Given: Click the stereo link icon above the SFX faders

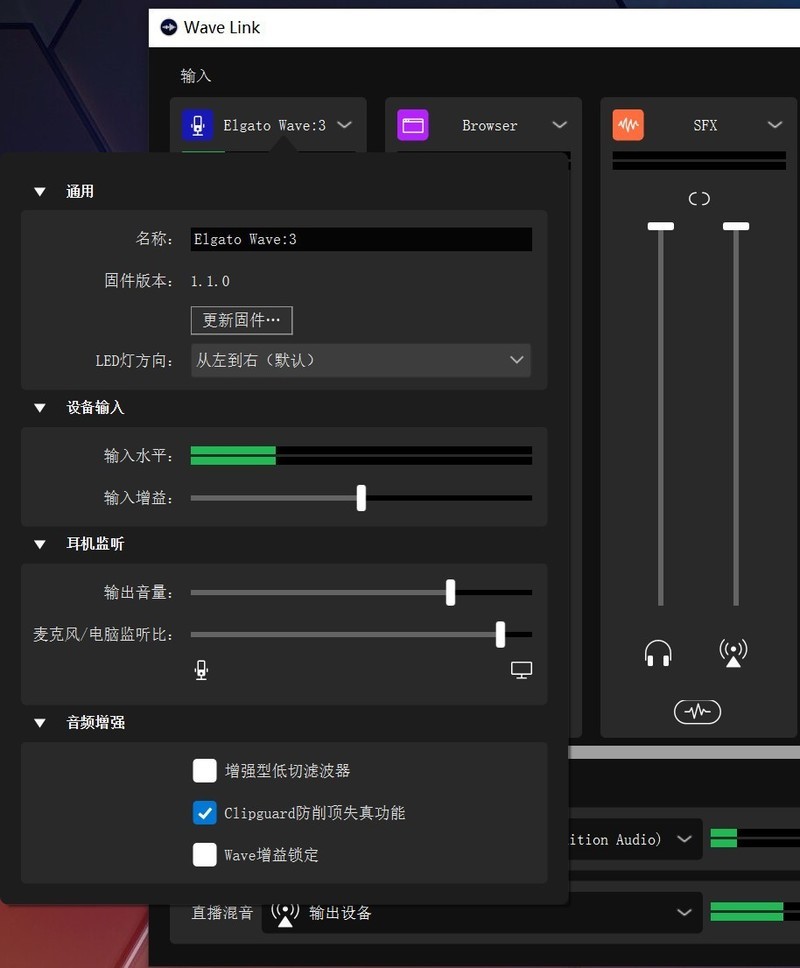Looking at the screenshot, I should pos(698,198).
